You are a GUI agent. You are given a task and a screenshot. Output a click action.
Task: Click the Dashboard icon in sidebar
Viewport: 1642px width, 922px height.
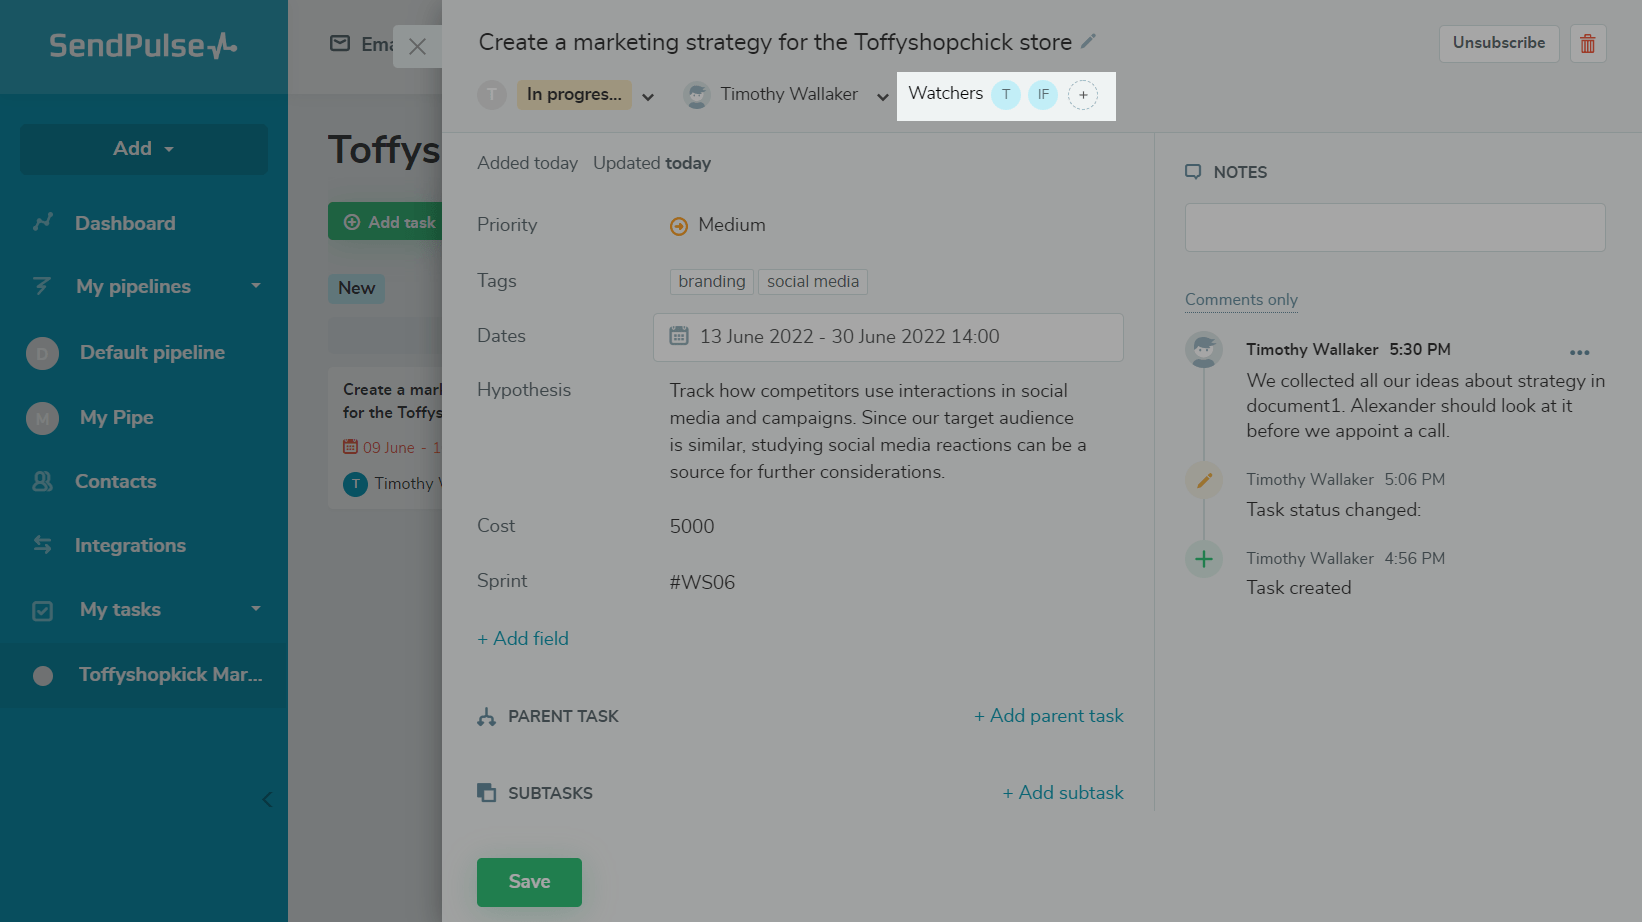[43, 223]
